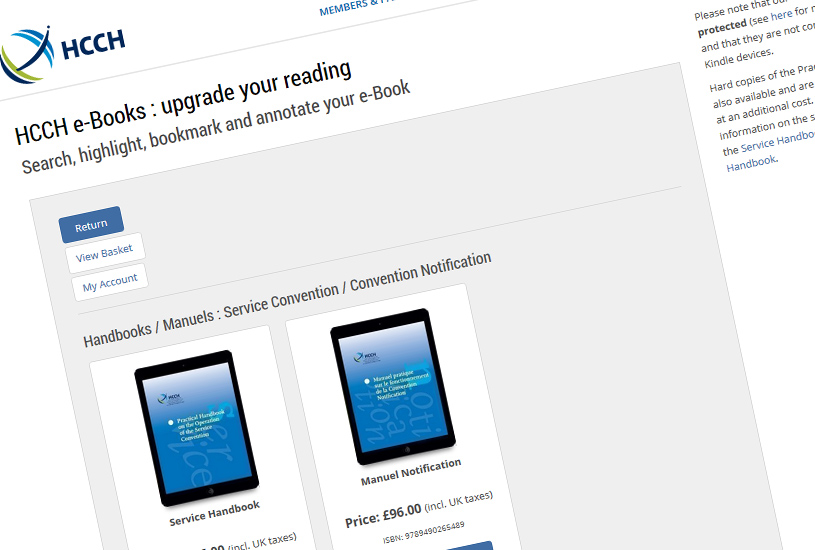This screenshot has width=815, height=550.
Task: Click the 'HCCH e-Books : upgrade your reading' heading
Action: [183, 103]
